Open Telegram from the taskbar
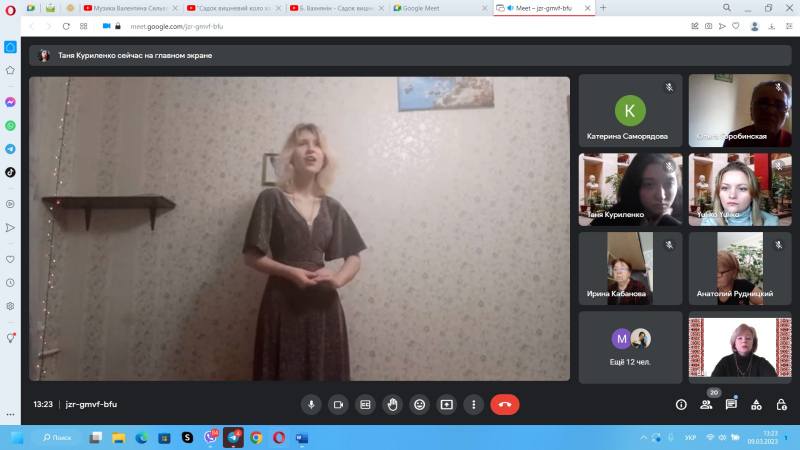Screen dimensions: 800x450 click(233, 438)
